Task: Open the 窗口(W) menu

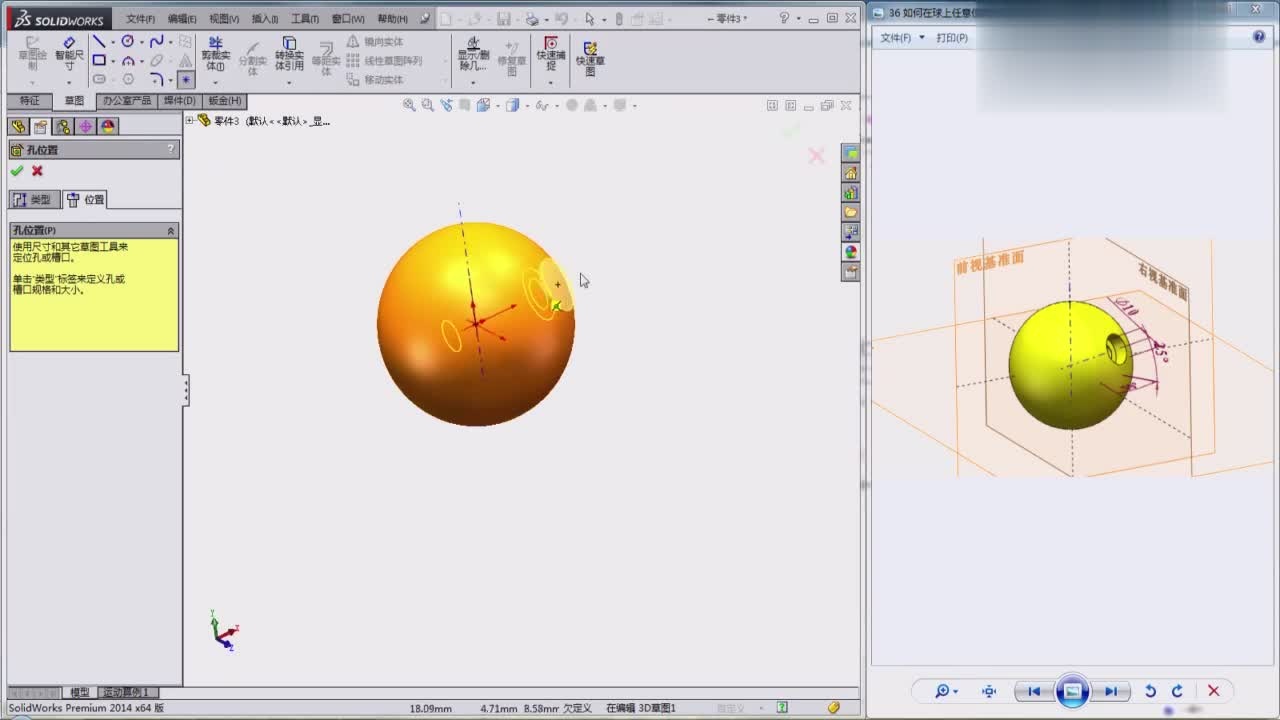Action: (348, 19)
